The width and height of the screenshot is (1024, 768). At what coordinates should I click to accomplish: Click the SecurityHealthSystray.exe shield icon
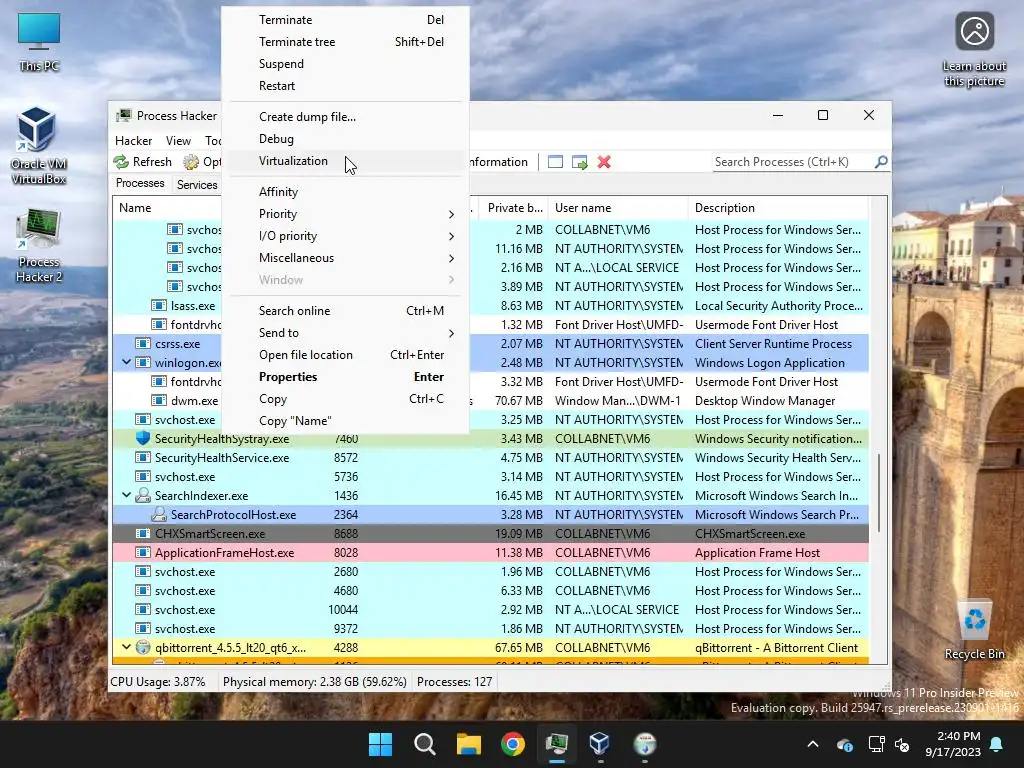pos(143,439)
